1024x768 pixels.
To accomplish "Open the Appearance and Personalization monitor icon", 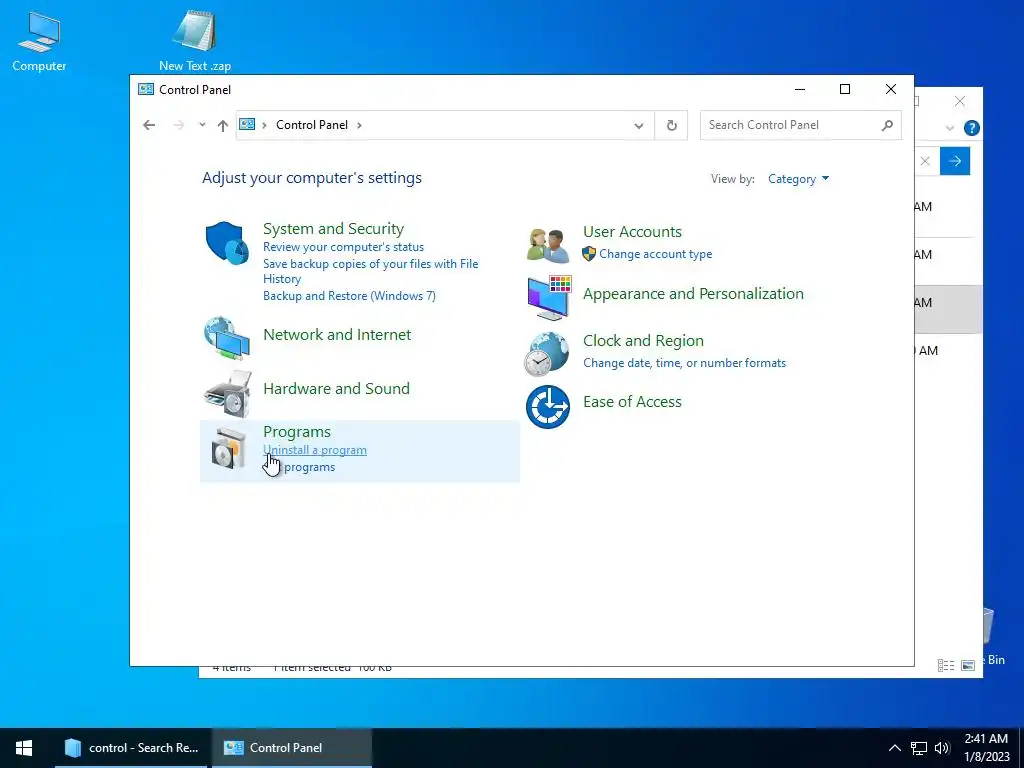I will pyautogui.click(x=549, y=297).
